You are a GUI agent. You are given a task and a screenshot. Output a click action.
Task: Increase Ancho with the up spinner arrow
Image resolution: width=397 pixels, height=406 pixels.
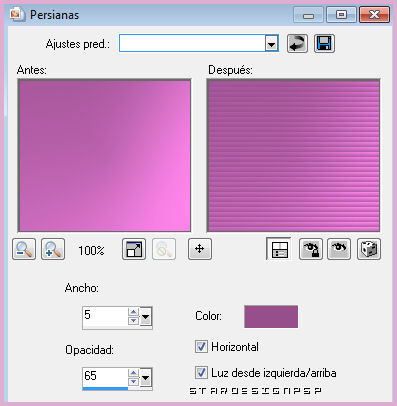[x=133, y=312]
